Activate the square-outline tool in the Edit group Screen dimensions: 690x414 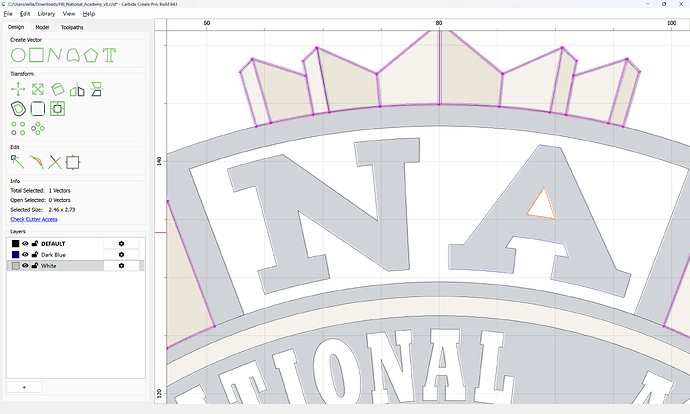pyautogui.click(x=73, y=162)
